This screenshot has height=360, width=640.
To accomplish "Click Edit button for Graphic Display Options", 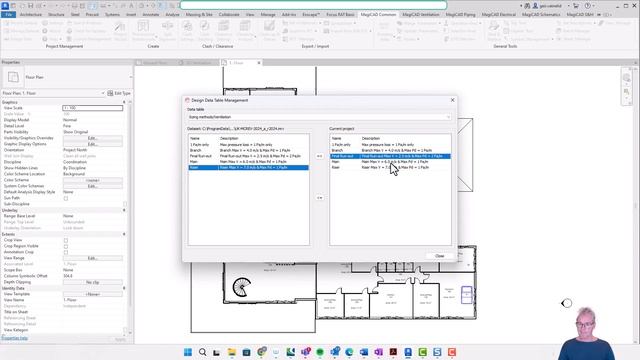I will (x=93, y=144).
